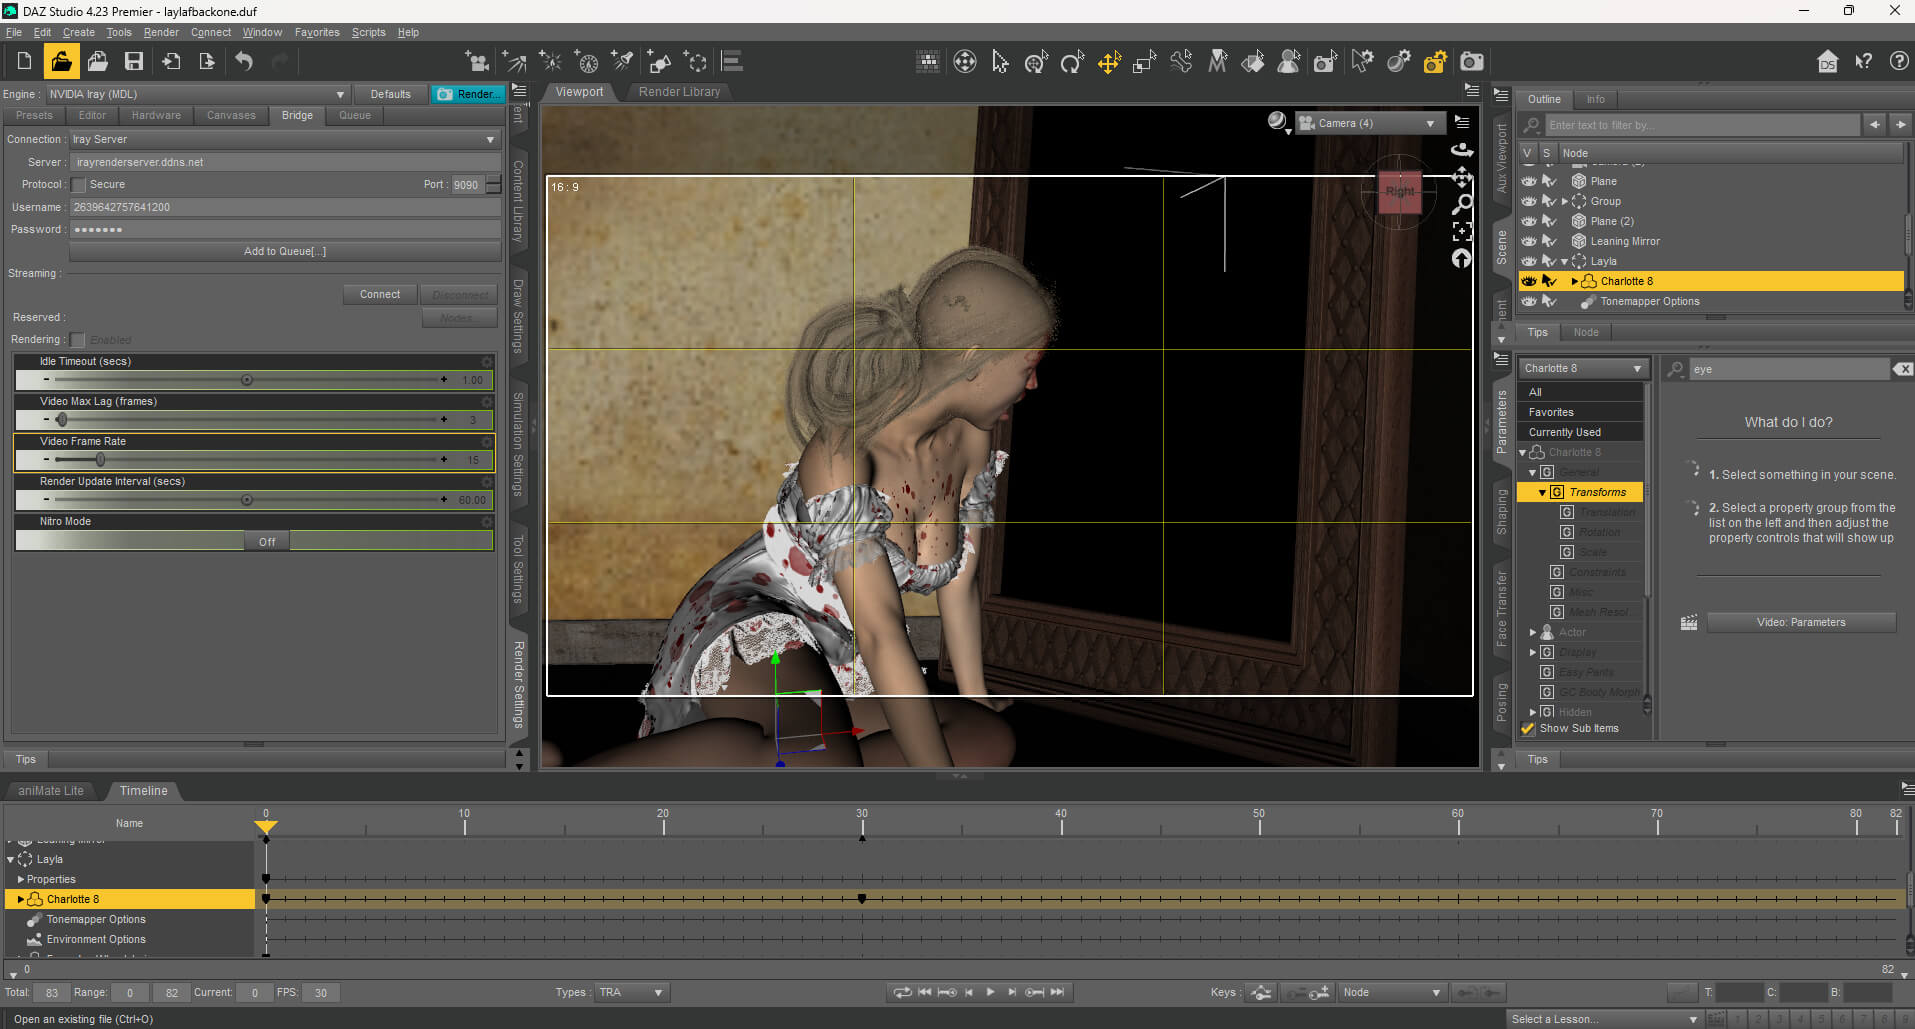Open the Types TRA dropdown
Viewport: 1915px width, 1029px height.
(x=632, y=993)
